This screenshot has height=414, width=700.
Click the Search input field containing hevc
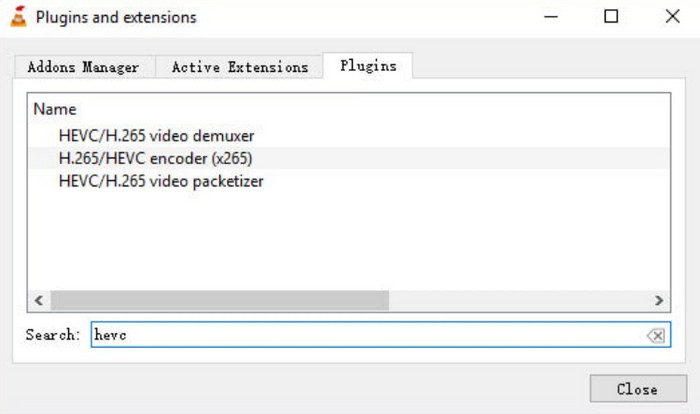pos(380,335)
